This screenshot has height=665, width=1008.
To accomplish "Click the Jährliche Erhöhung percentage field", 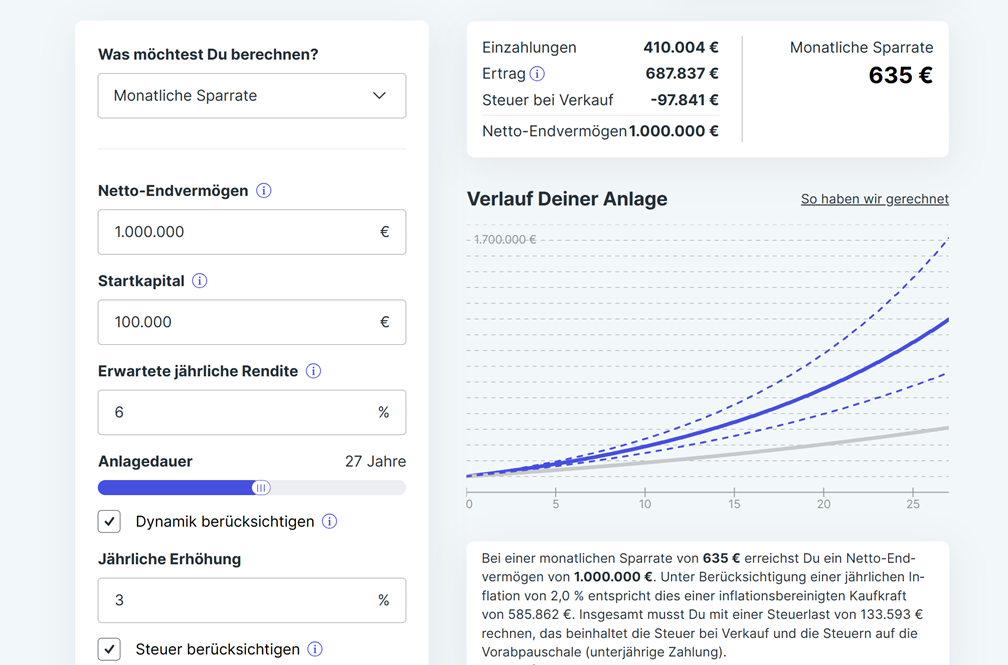I will coord(251,599).
